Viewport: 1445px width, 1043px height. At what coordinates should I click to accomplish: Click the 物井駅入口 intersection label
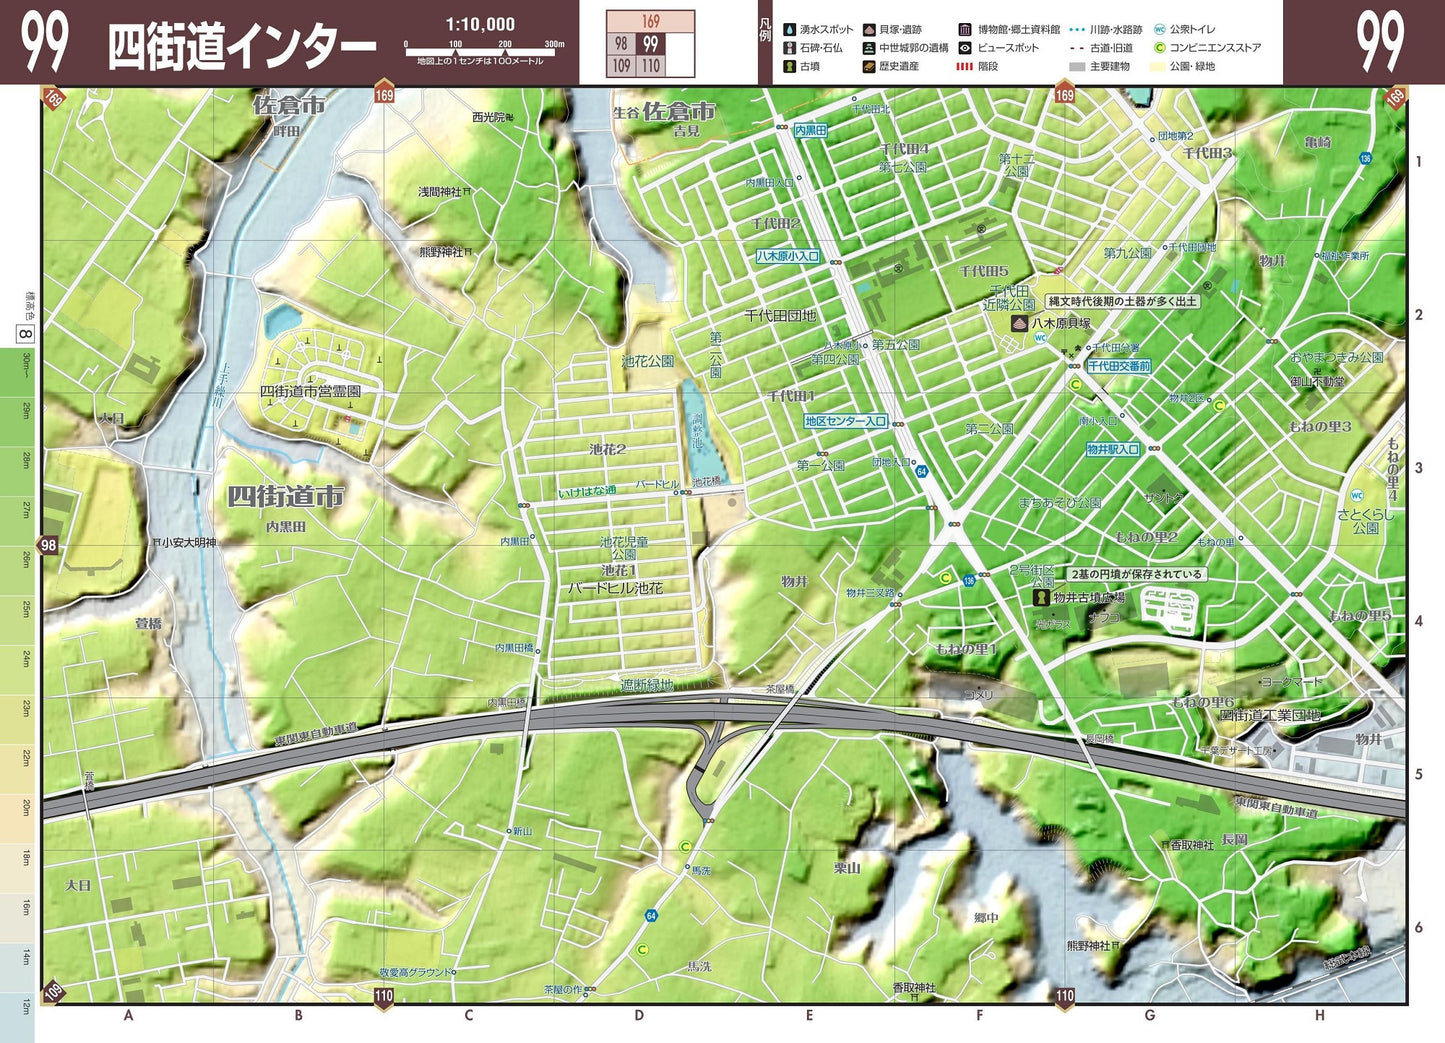[1112, 449]
